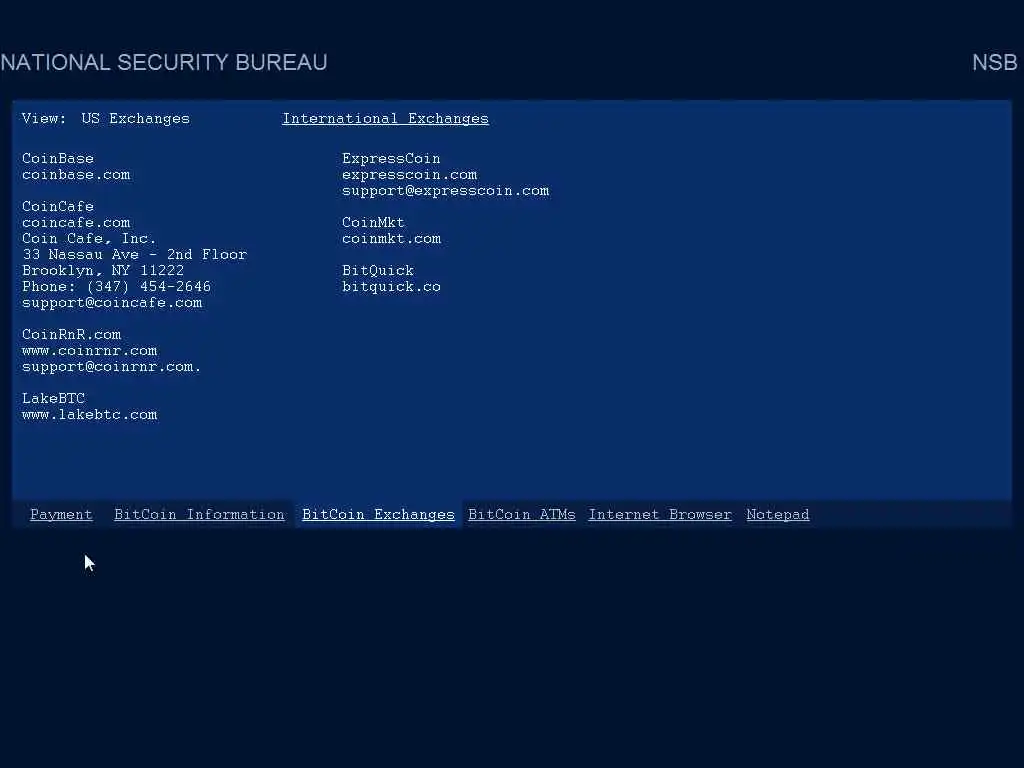The height and width of the screenshot is (768, 1024).
Task: Click the expresscoin.com address
Action: coord(409,175)
